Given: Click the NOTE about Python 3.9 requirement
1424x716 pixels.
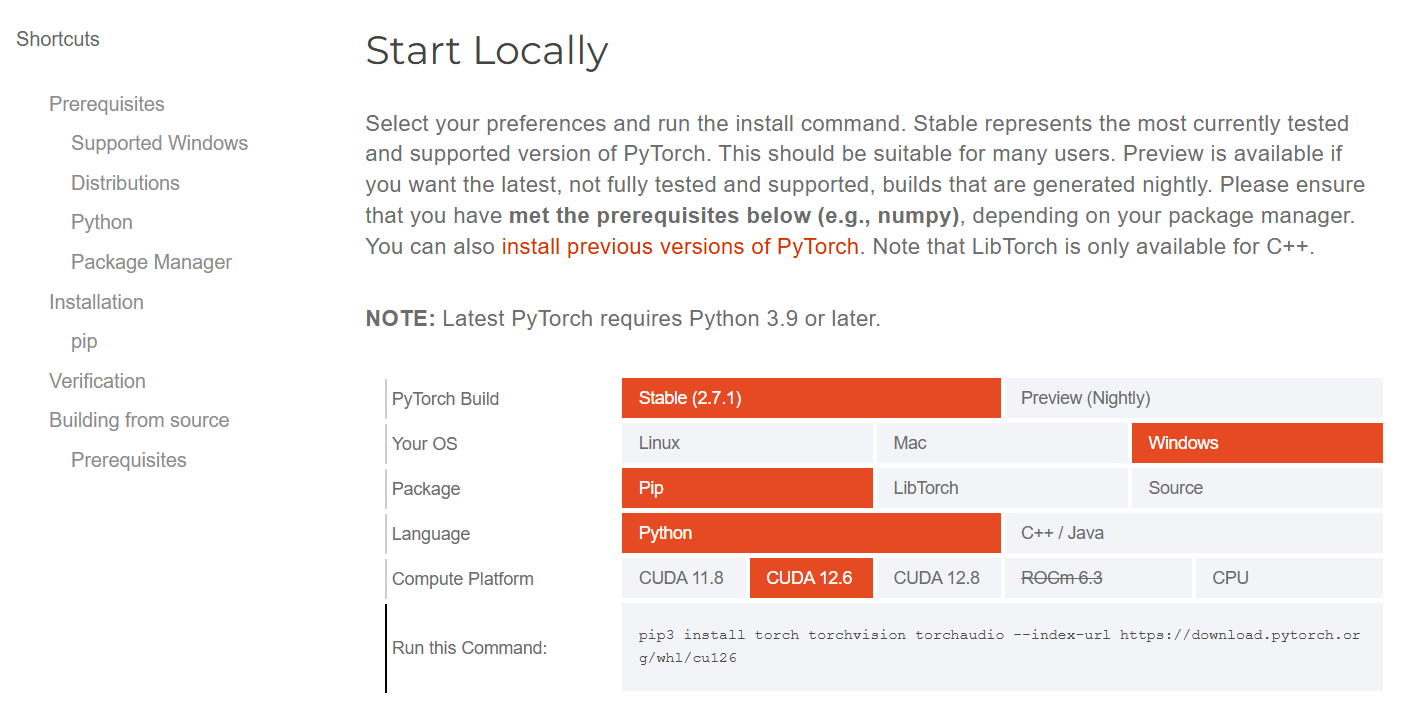Looking at the screenshot, I should [623, 319].
